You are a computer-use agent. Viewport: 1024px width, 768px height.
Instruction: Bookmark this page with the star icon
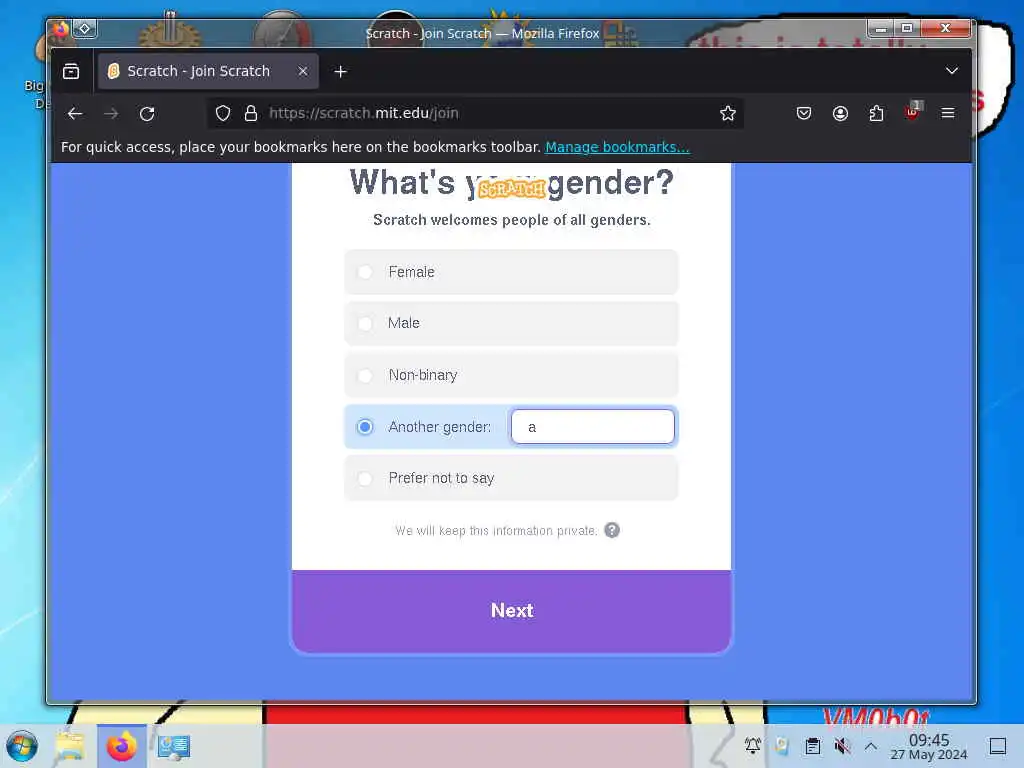728,114
